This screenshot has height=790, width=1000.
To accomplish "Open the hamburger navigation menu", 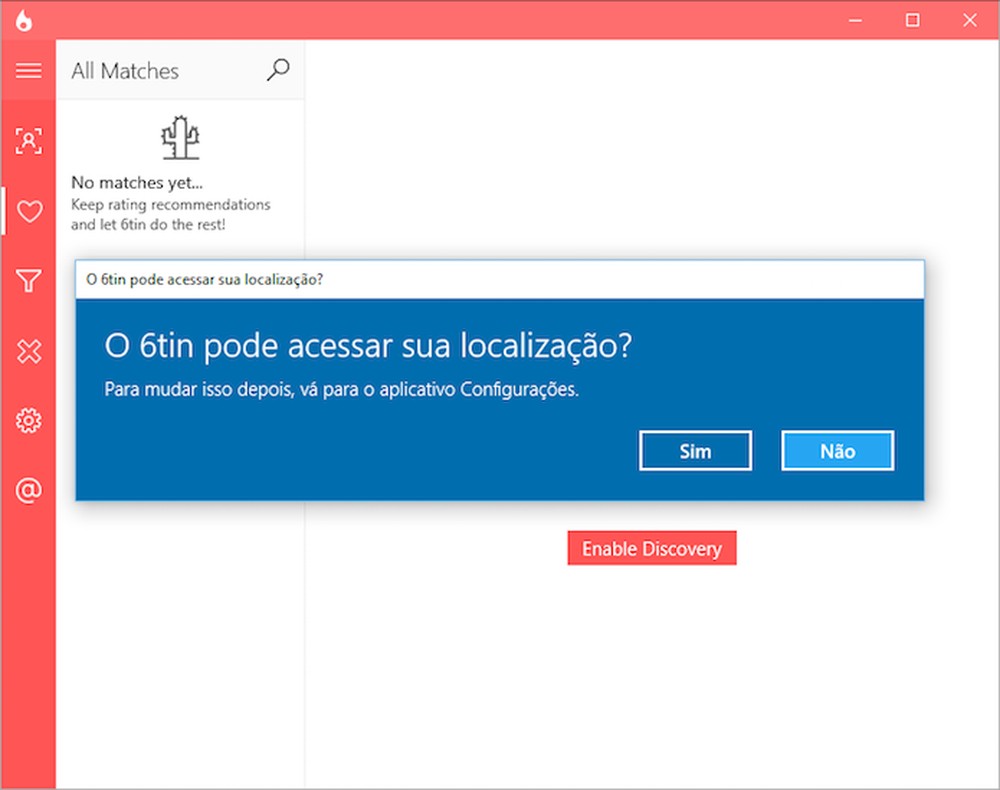I will [x=29, y=70].
